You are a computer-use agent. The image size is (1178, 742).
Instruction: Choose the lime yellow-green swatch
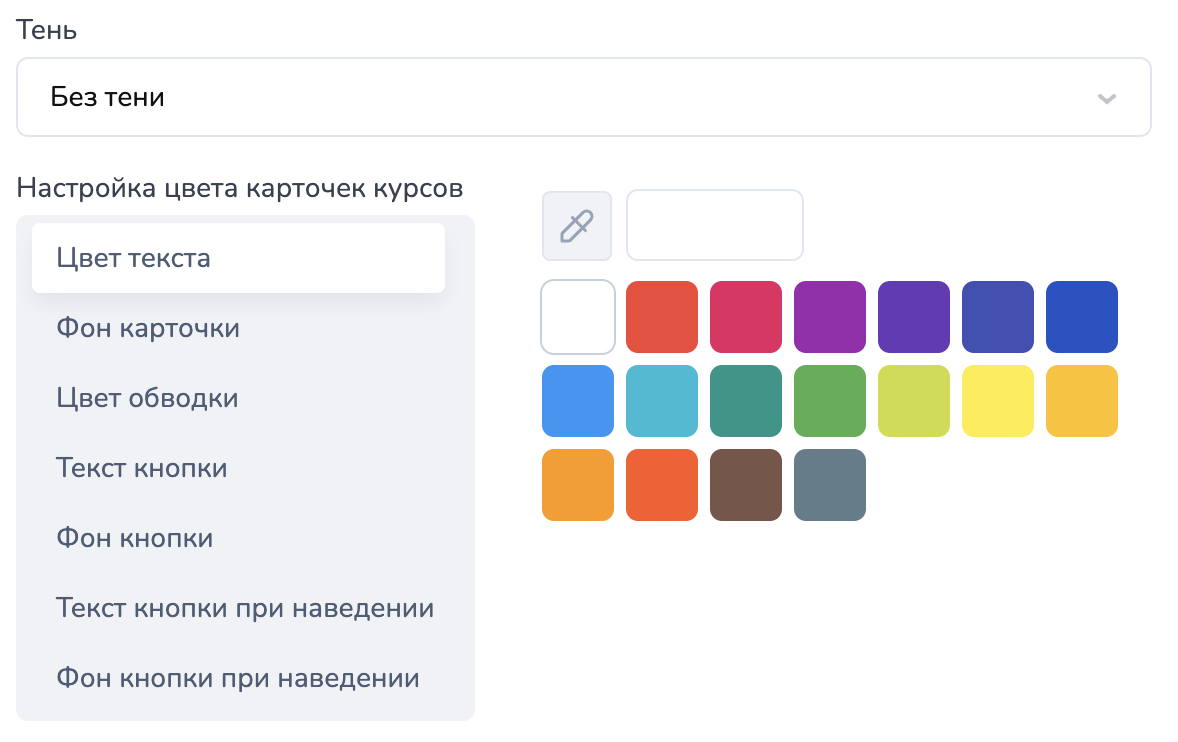(x=914, y=401)
